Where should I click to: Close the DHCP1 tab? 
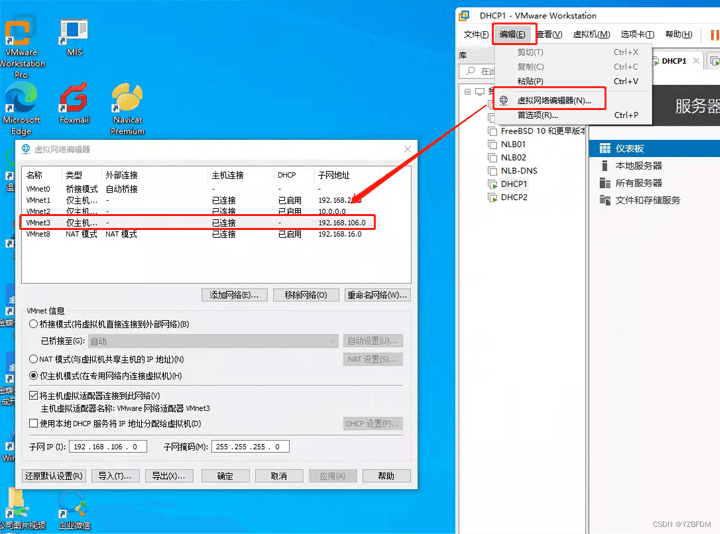pyautogui.click(x=696, y=61)
